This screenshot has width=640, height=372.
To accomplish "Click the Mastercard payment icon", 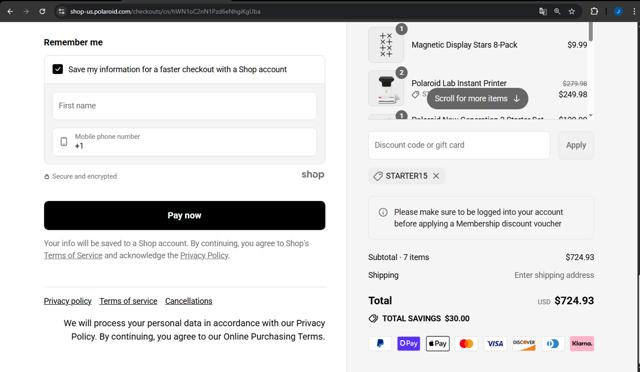I will [466, 344].
